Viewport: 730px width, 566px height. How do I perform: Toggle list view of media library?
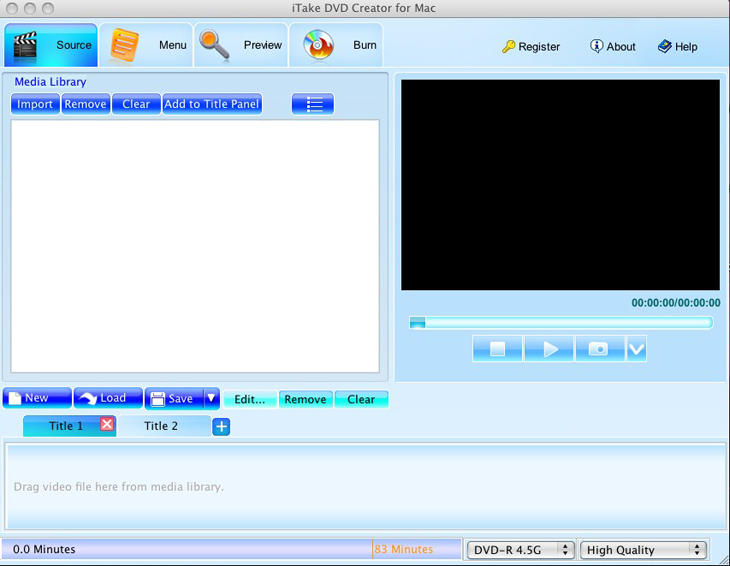[313, 104]
